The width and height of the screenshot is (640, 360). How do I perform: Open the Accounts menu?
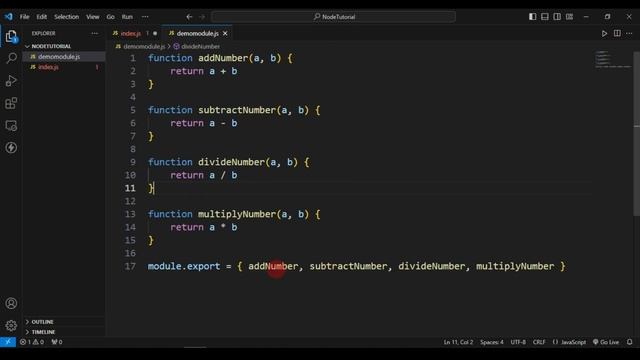tap(11, 303)
